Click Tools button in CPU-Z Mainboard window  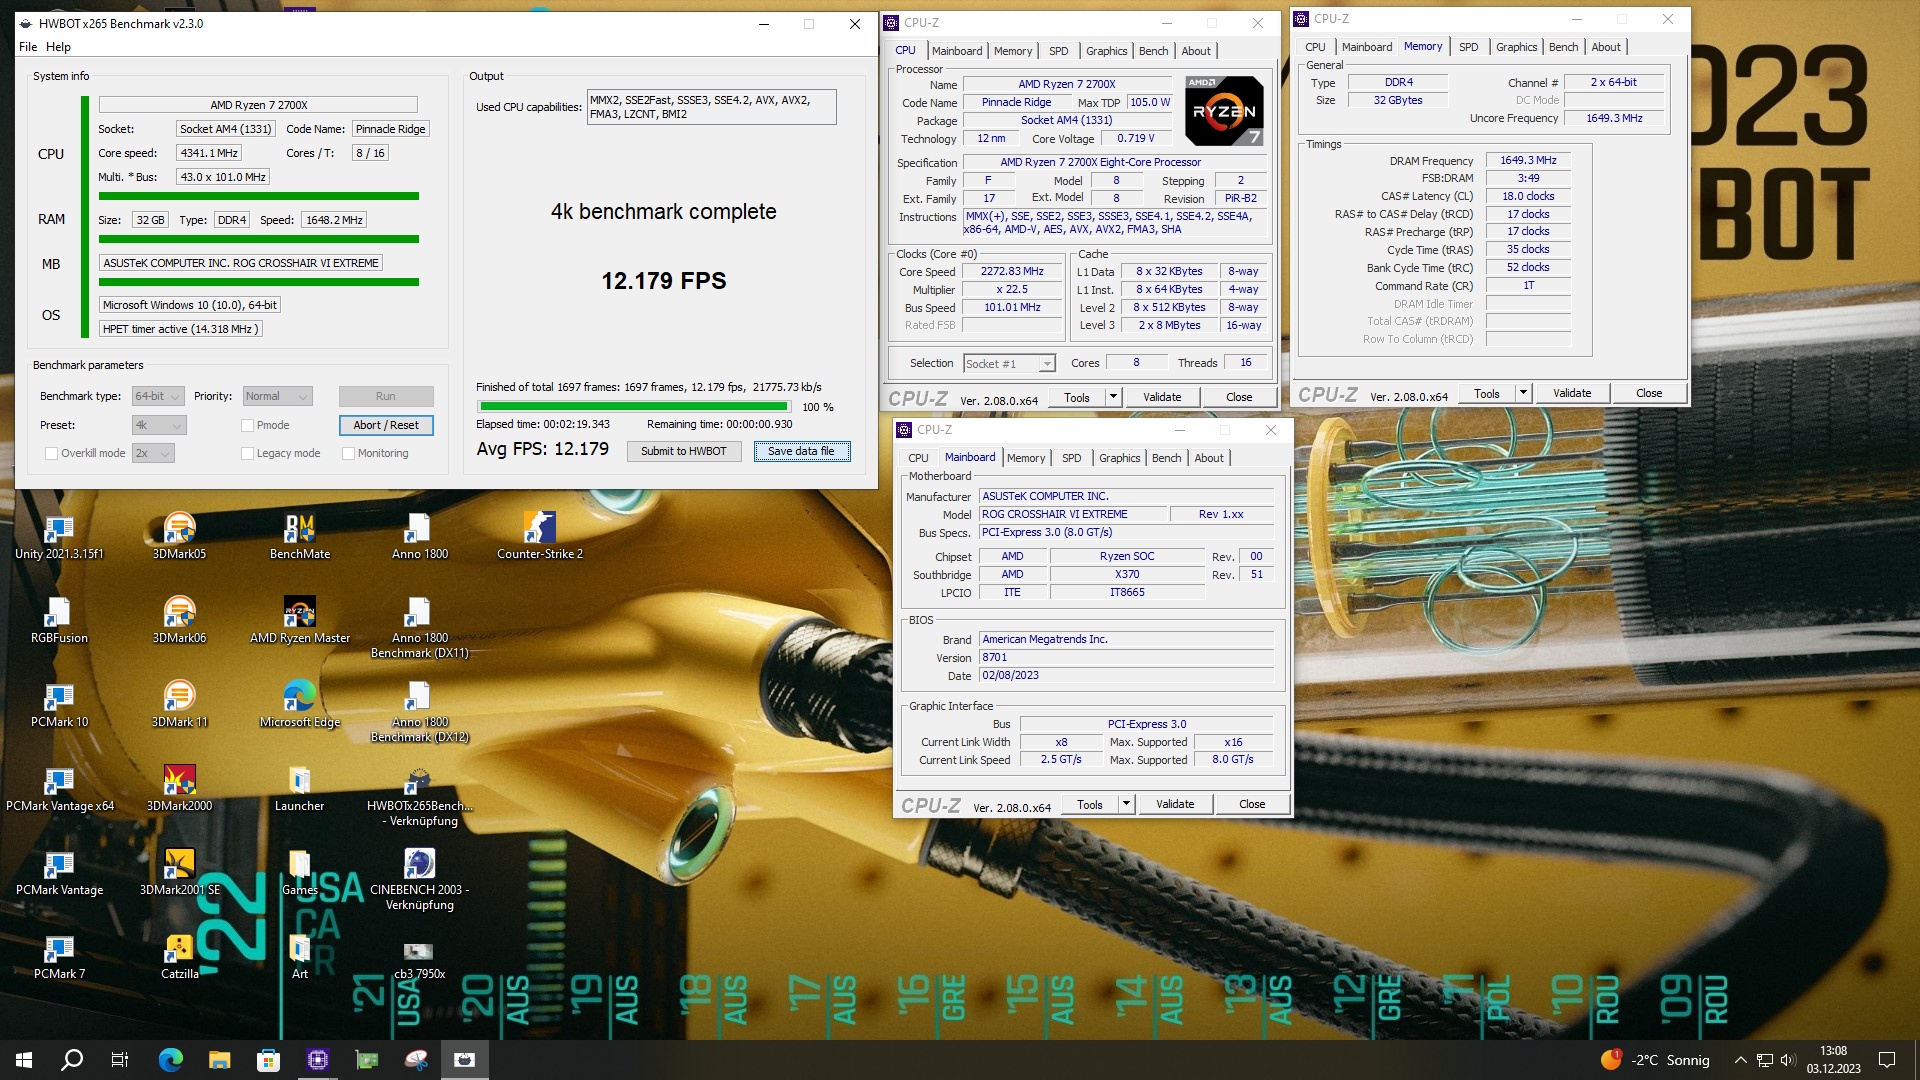[x=1090, y=804]
